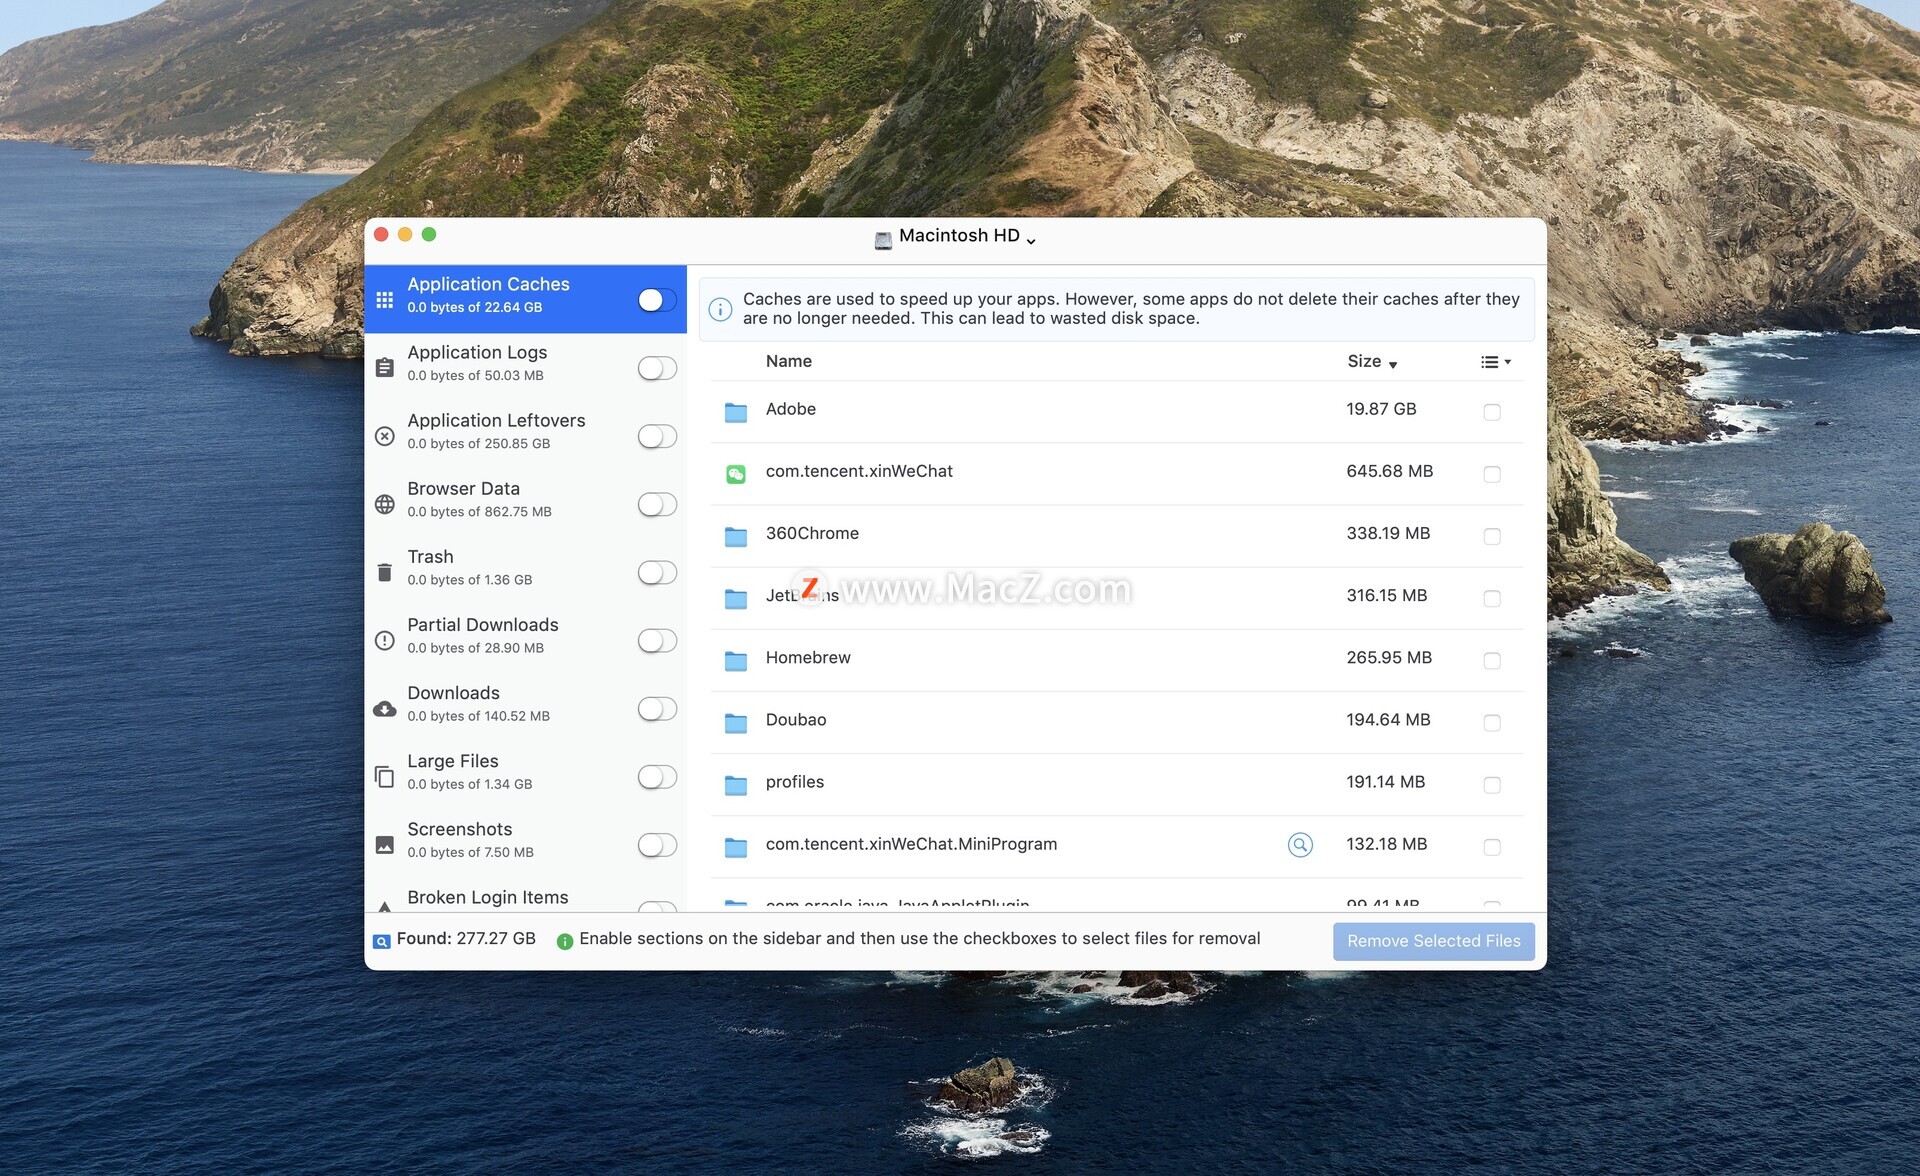1920x1176 pixels.
Task: Click the Screenshots image icon
Action: (x=384, y=845)
